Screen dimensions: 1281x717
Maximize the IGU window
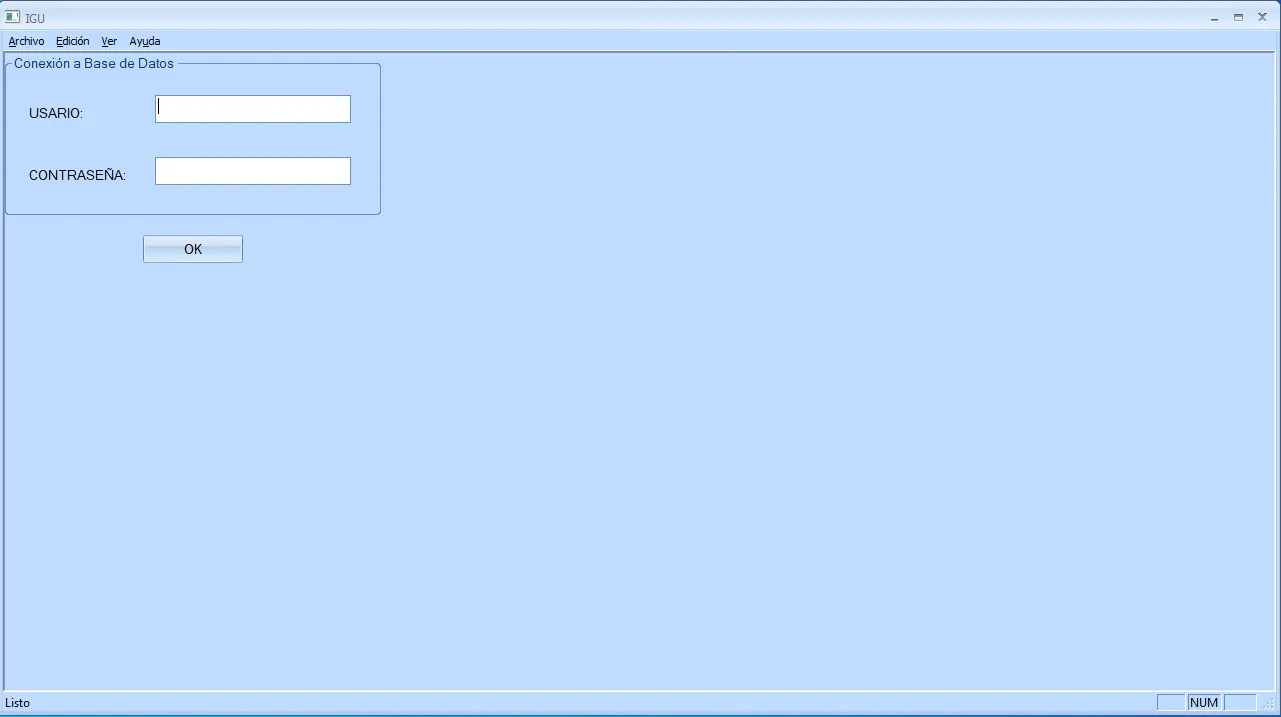pyautogui.click(x=1238, y=17)
